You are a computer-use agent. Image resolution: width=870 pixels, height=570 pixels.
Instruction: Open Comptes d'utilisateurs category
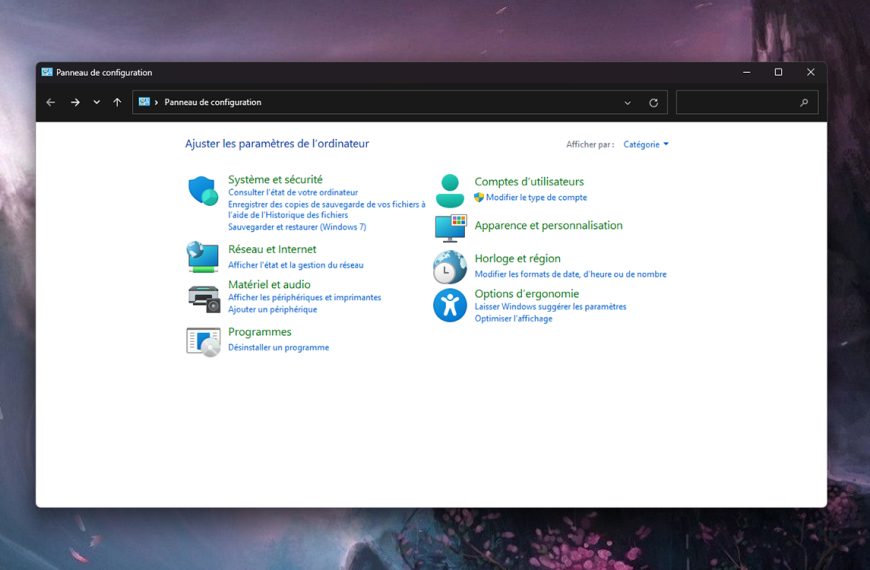coord(529,181)
